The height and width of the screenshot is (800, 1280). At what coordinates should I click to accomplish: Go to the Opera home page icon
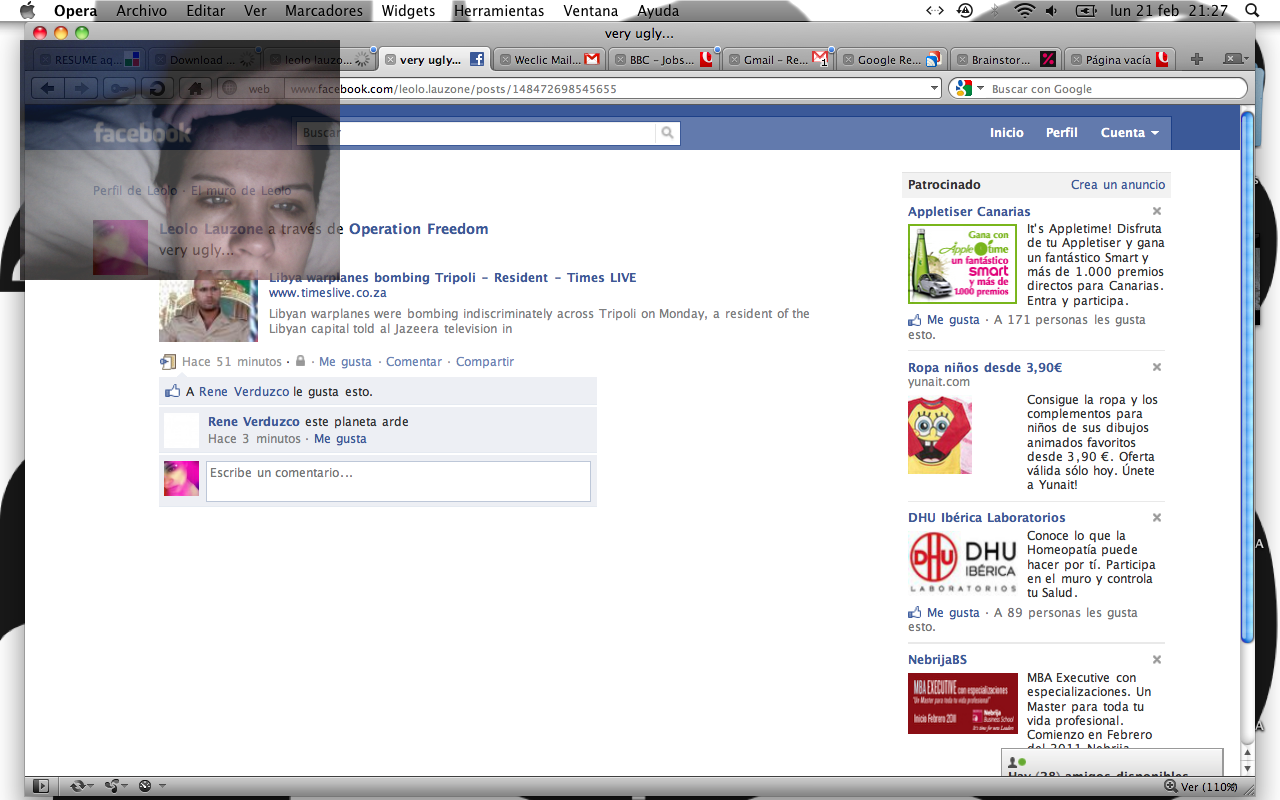tap(195, 89)
